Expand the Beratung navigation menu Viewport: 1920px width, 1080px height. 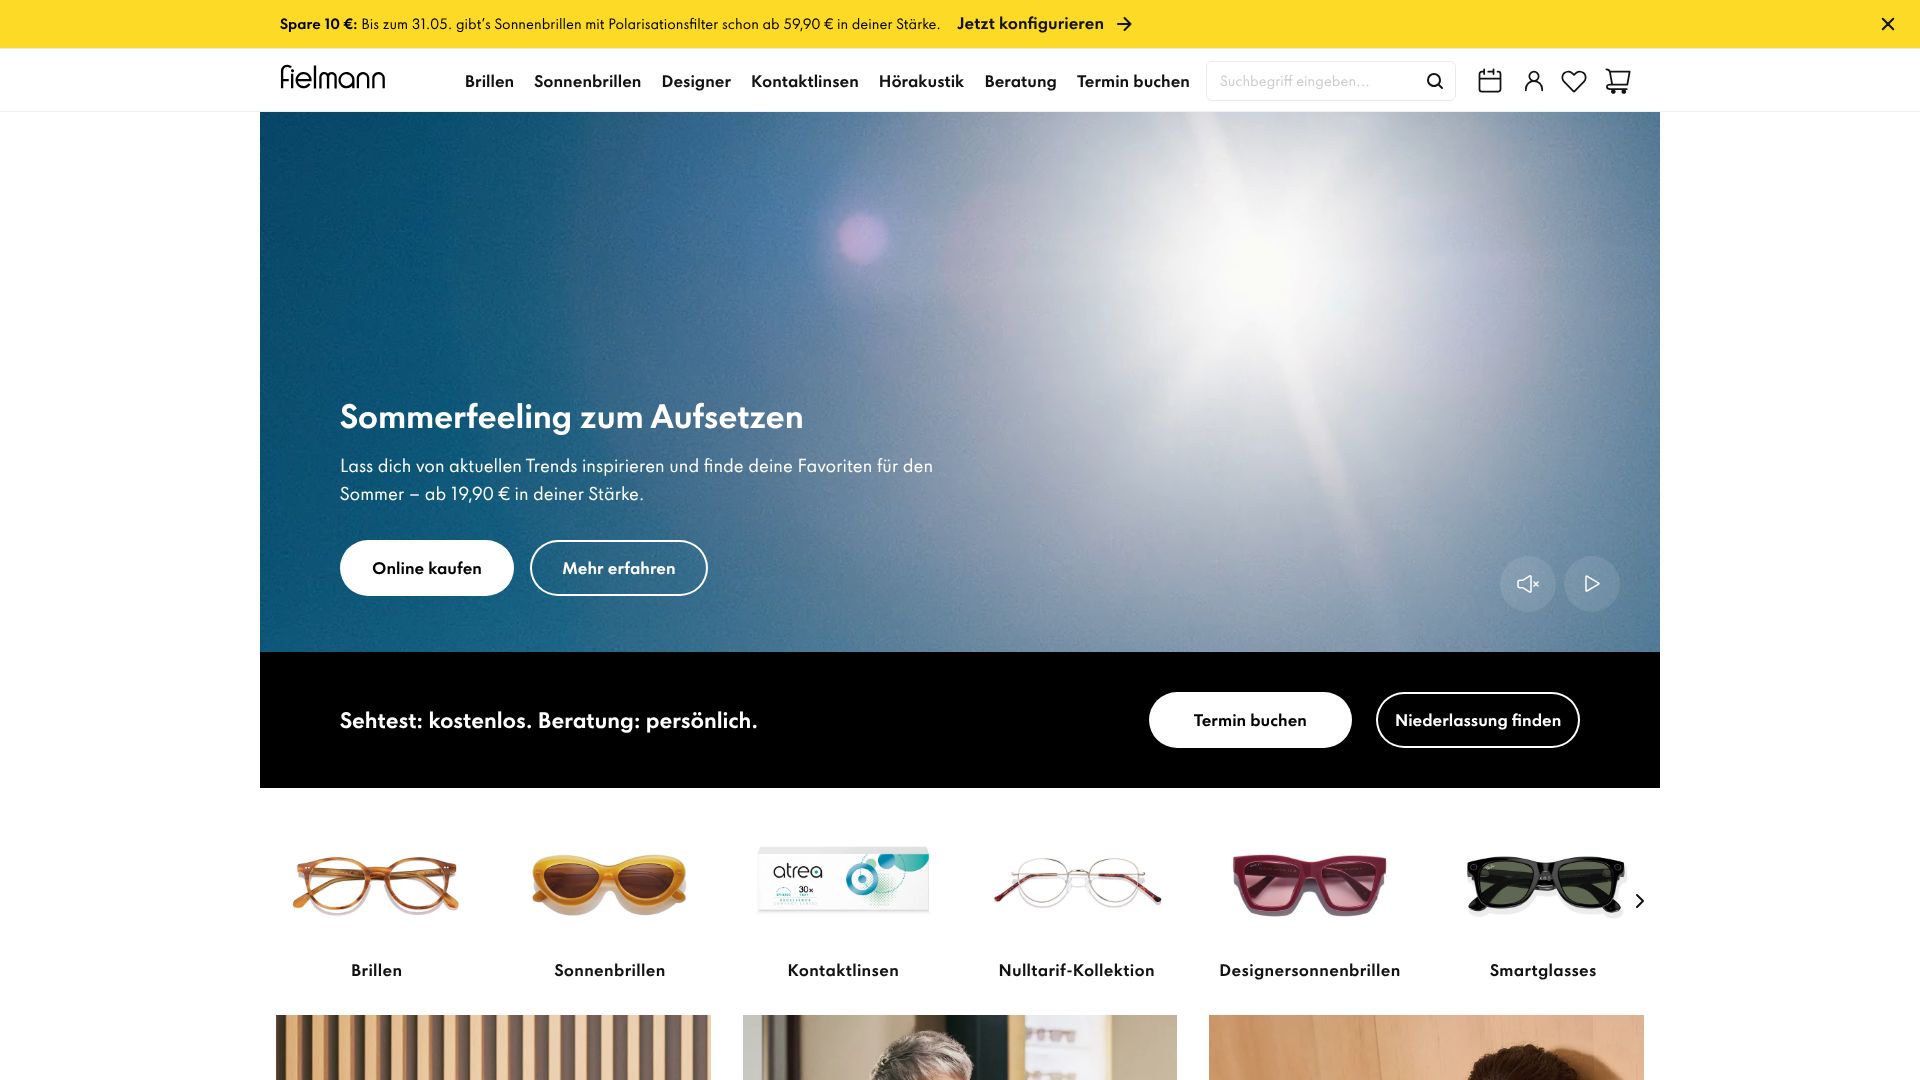pos(1020,81)
